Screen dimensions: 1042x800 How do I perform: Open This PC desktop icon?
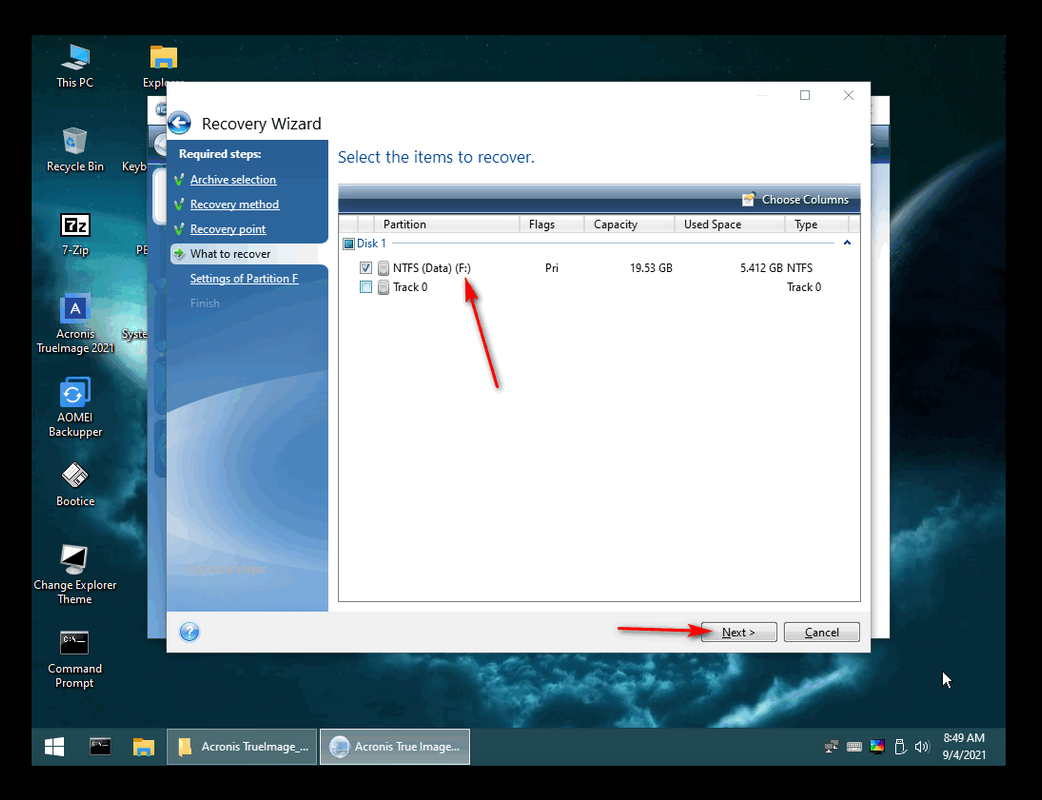[75, 66]
